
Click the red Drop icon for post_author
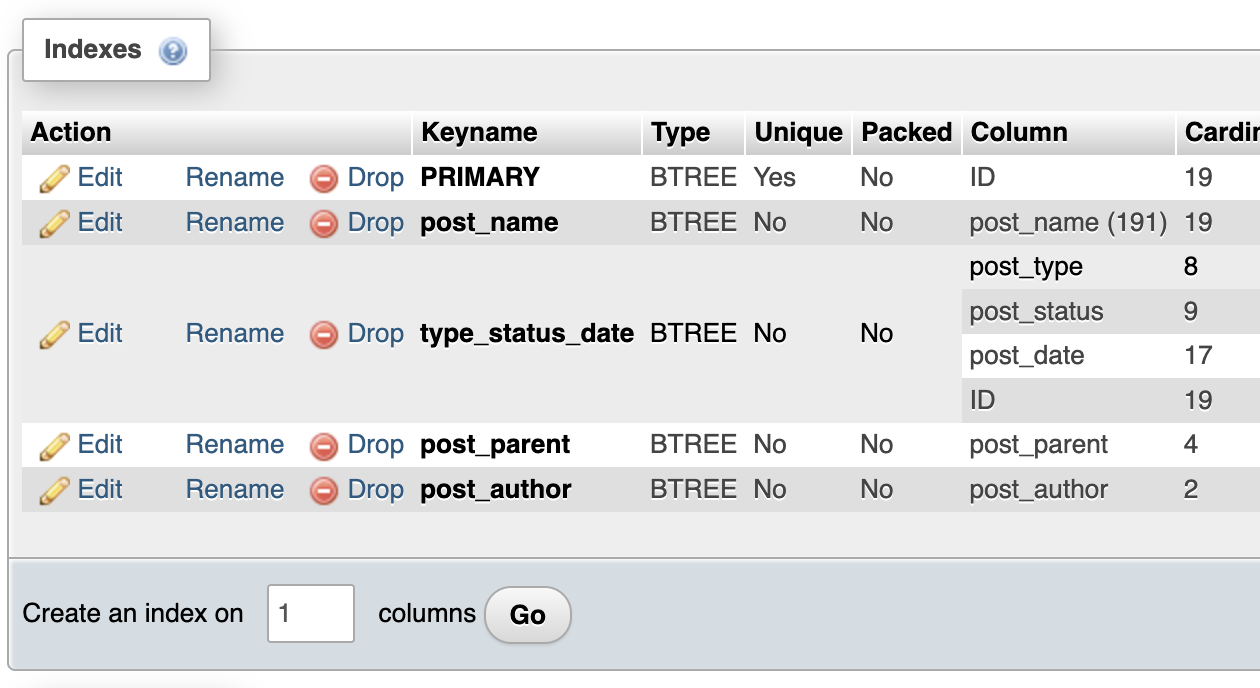tap(322, 489)
